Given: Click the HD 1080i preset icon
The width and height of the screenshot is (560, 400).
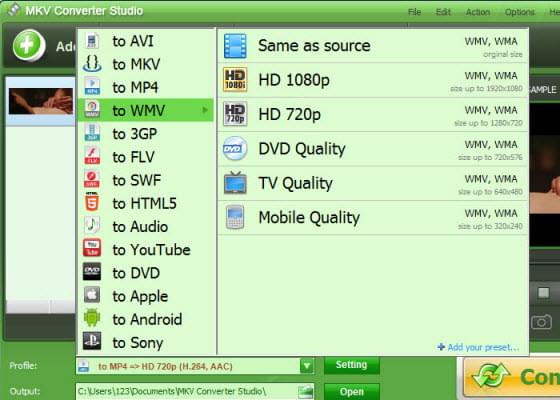Looking at the screenshot, I should coord(235,80).
